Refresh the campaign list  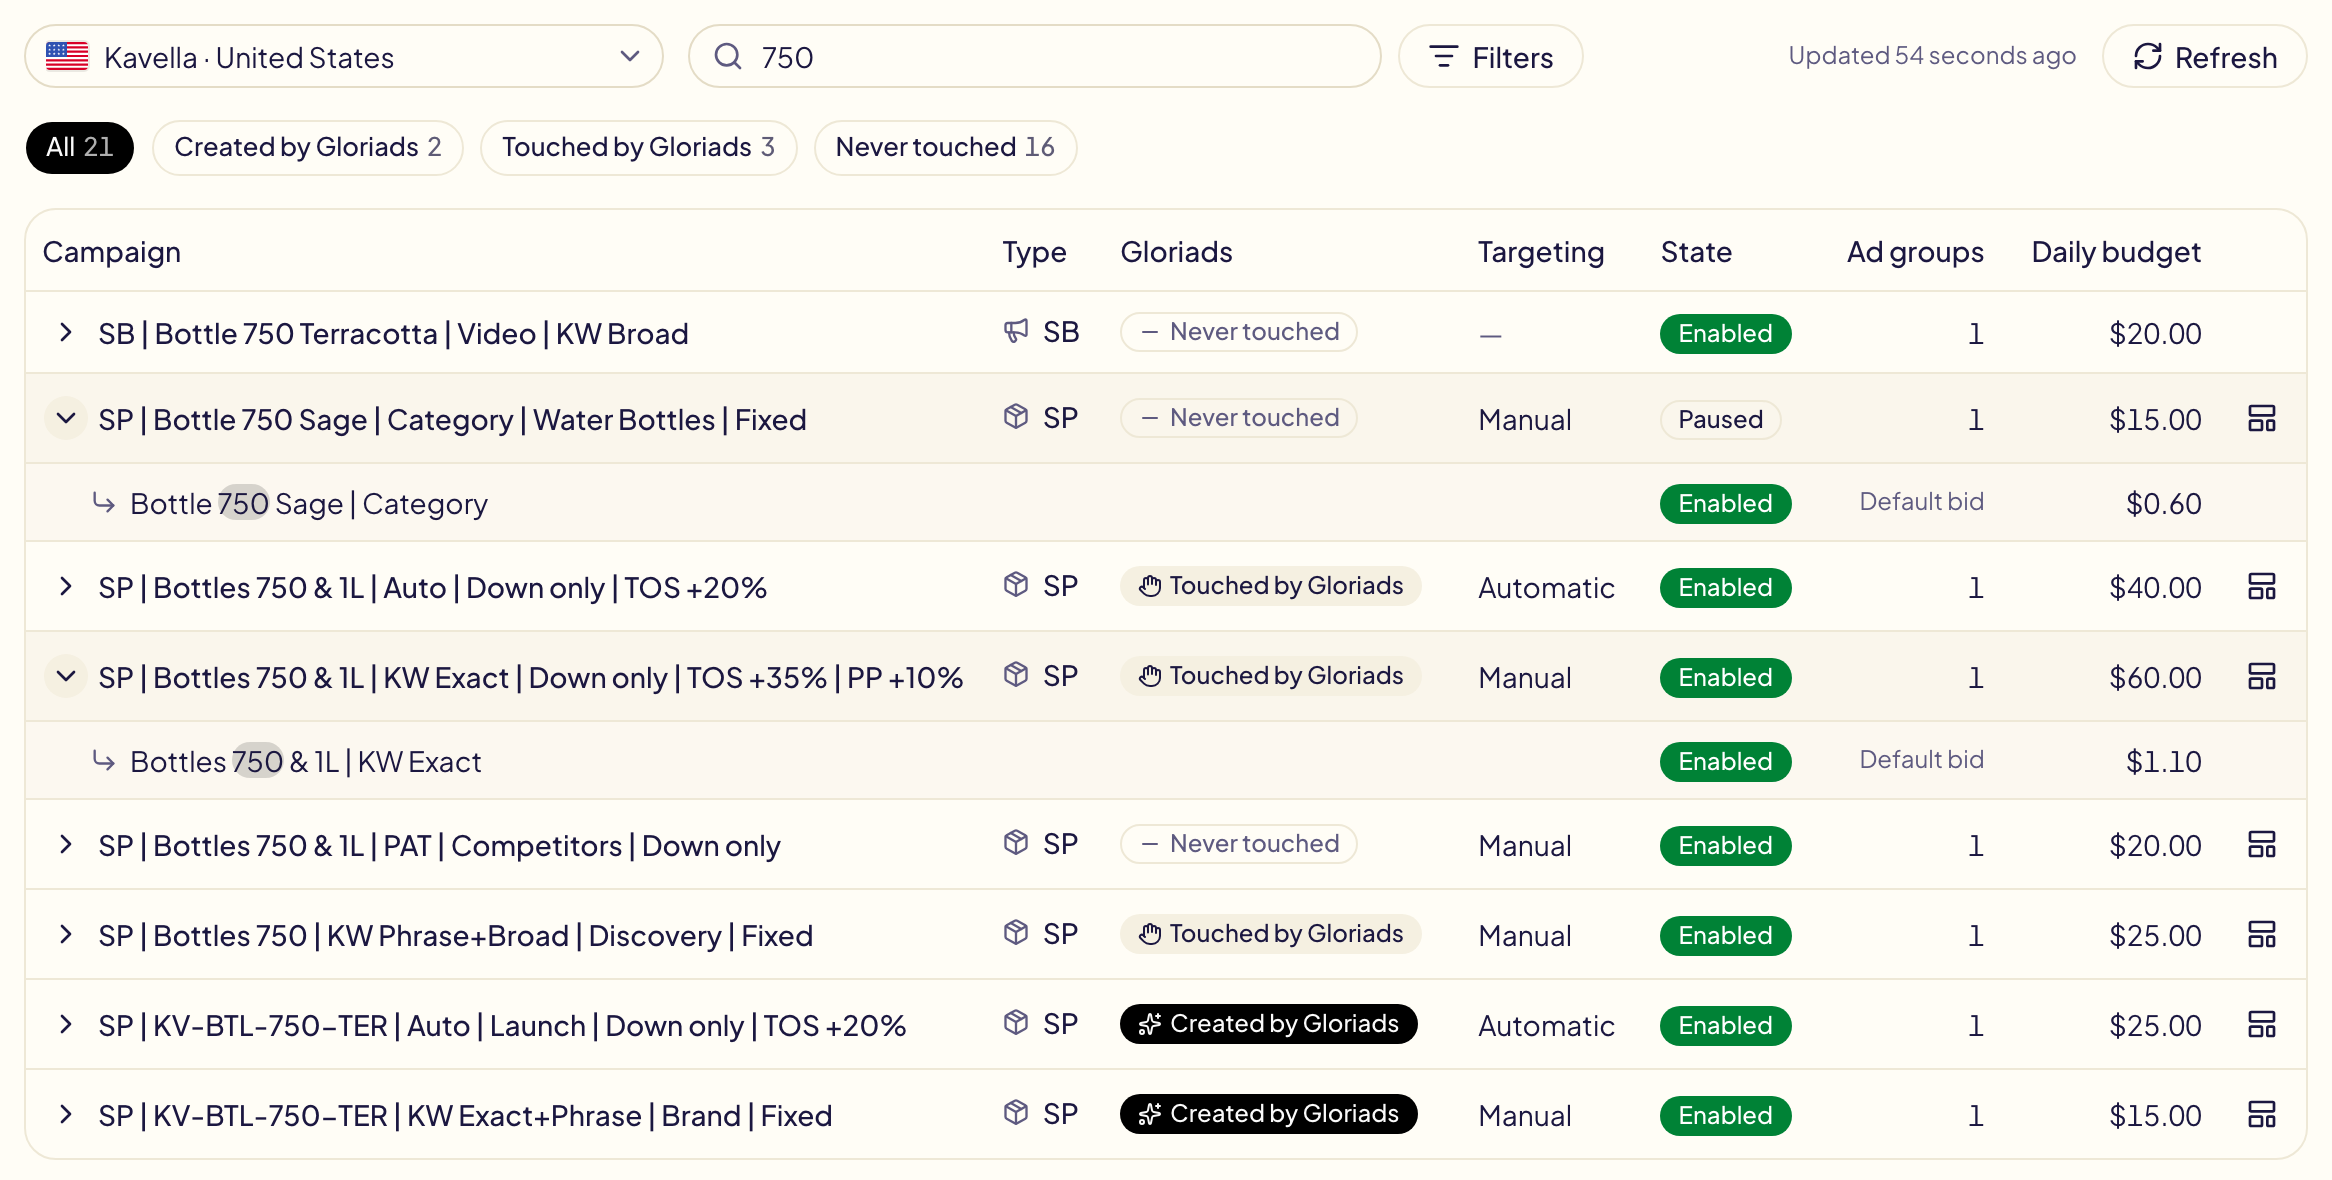pyautogui.click(x=2204, y=56)
